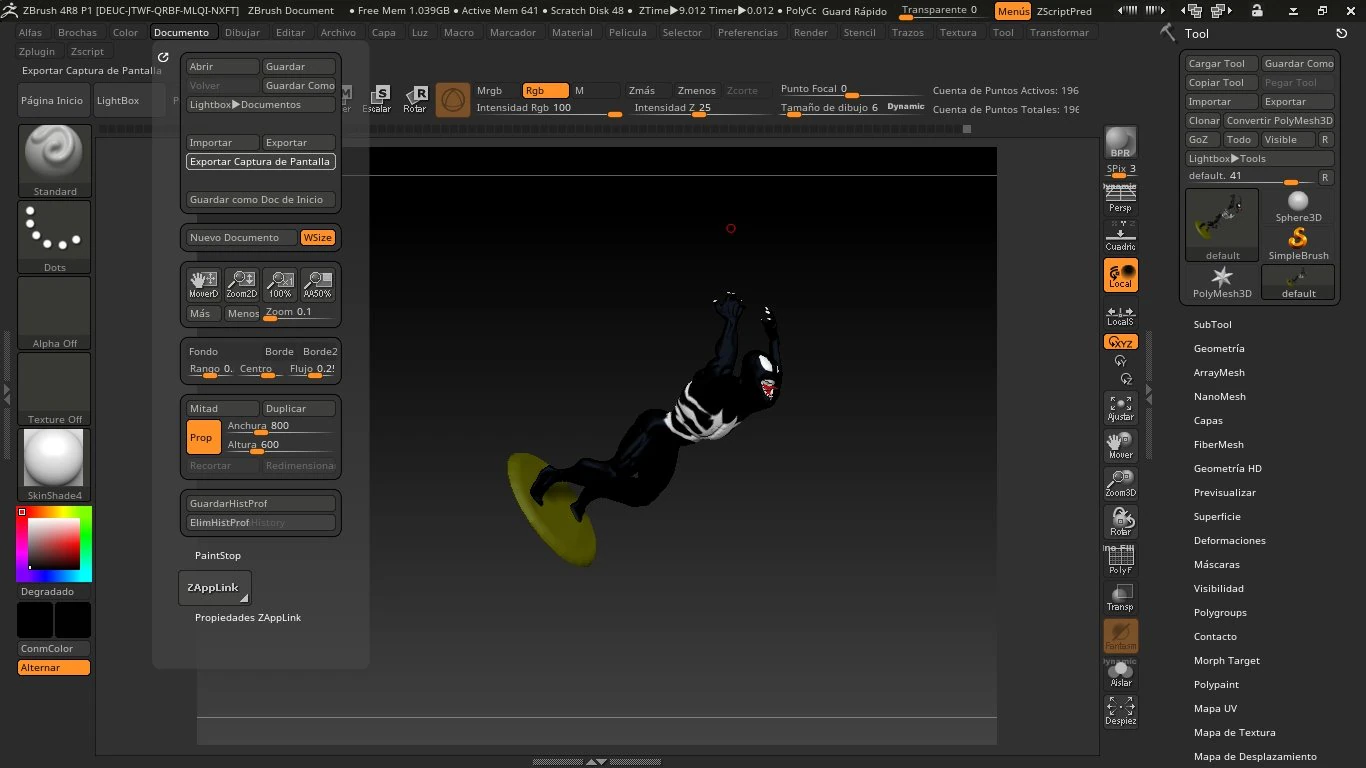Click the Ajustar frame icon
Screen dimensions: 1366x768
tap(1120, 408)
